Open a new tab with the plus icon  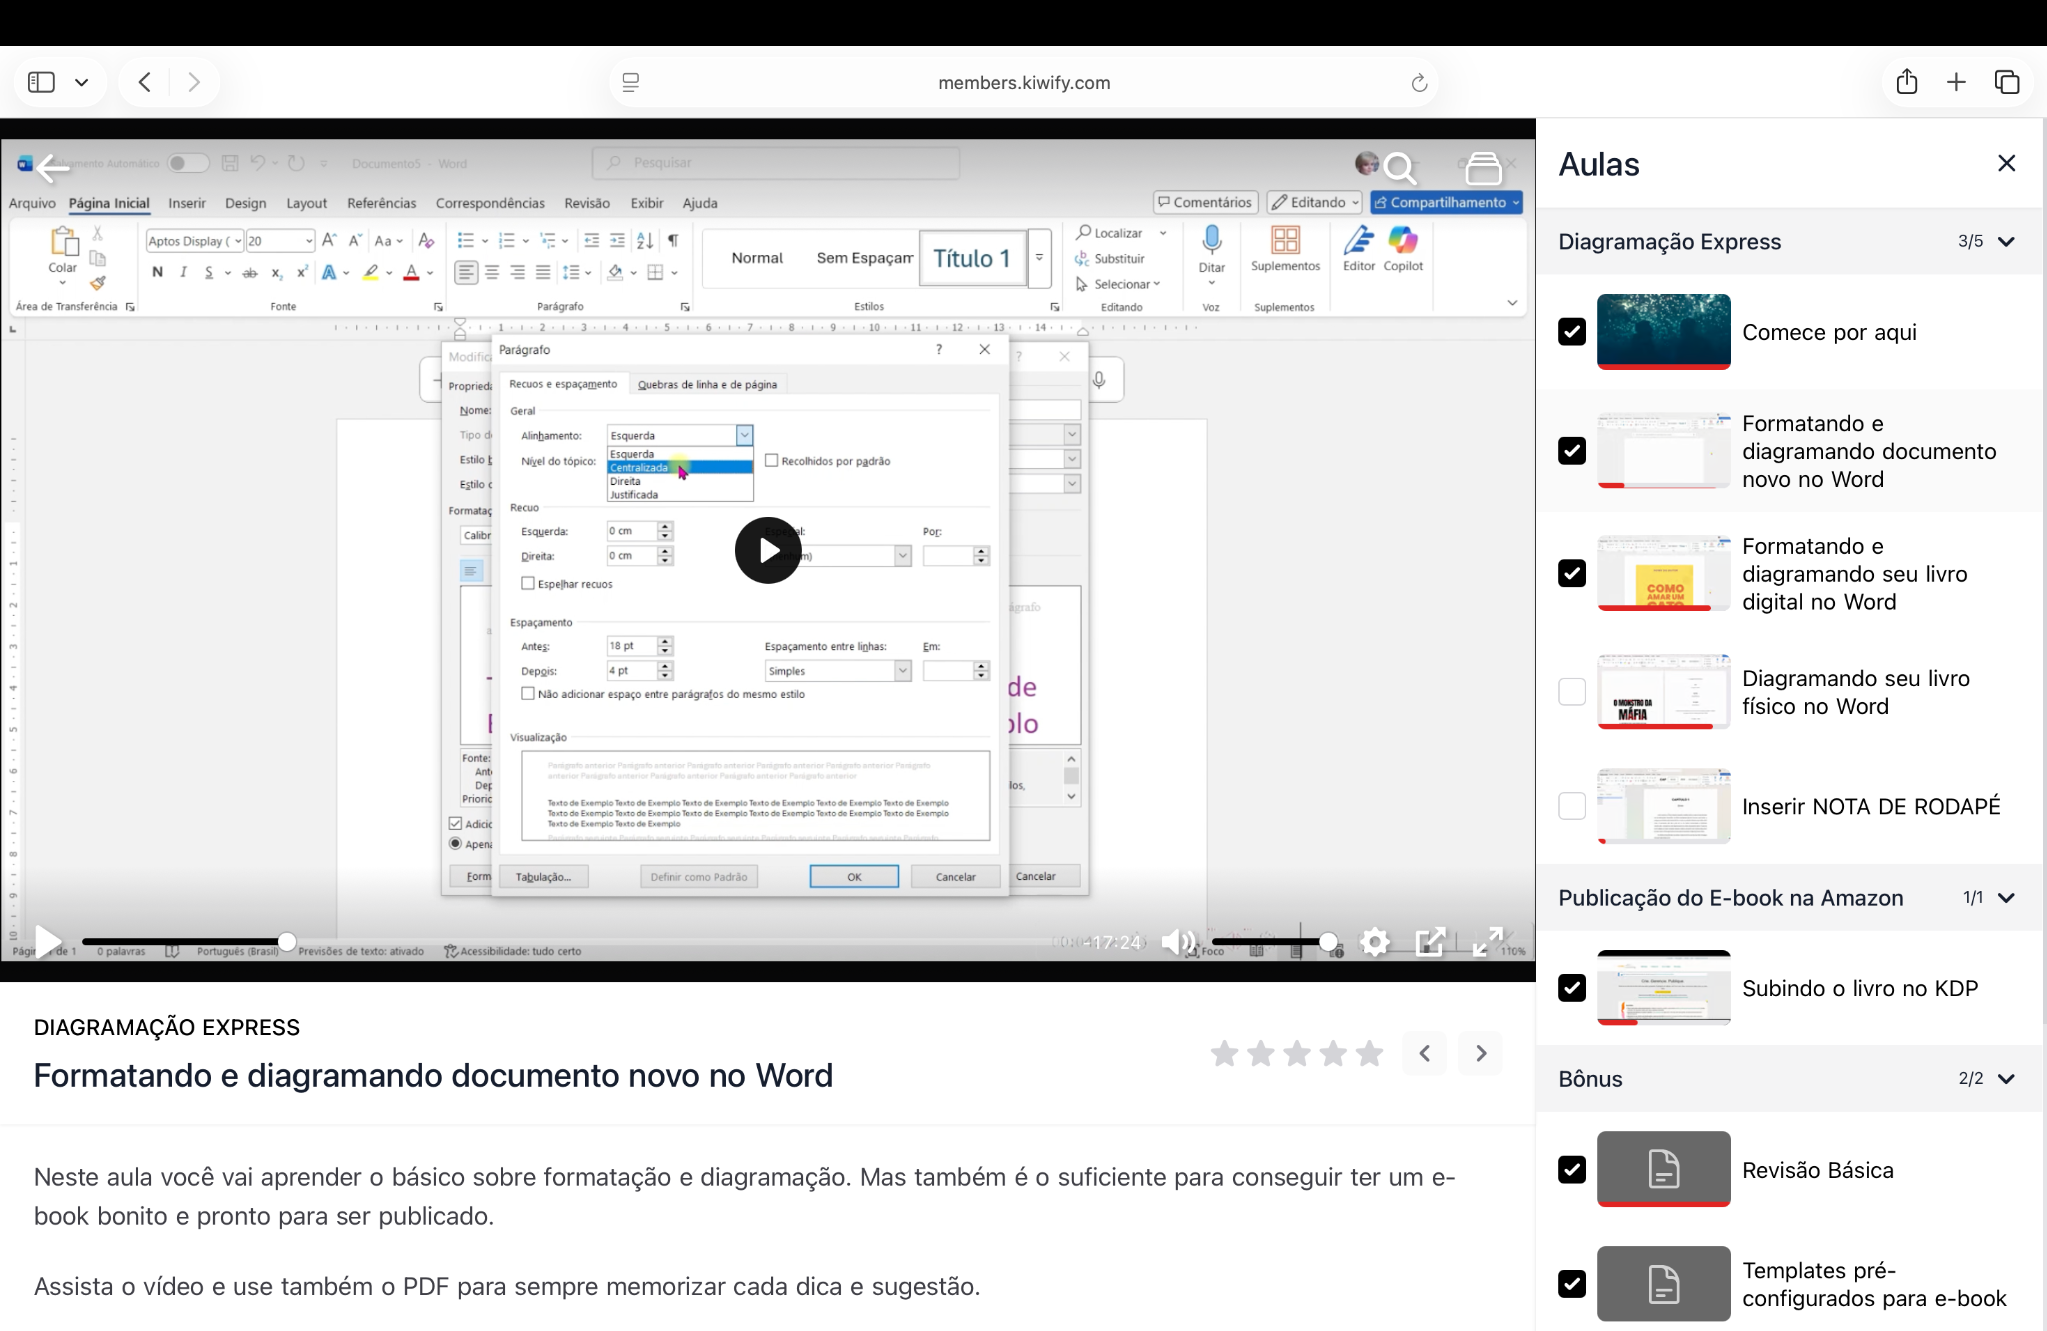pos(1957,82)
